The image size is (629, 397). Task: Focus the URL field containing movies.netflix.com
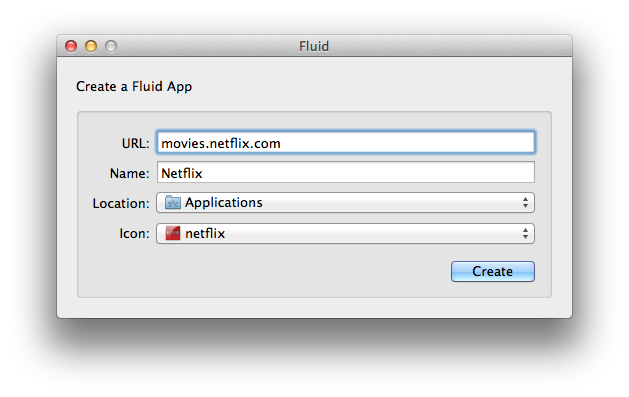346,142
